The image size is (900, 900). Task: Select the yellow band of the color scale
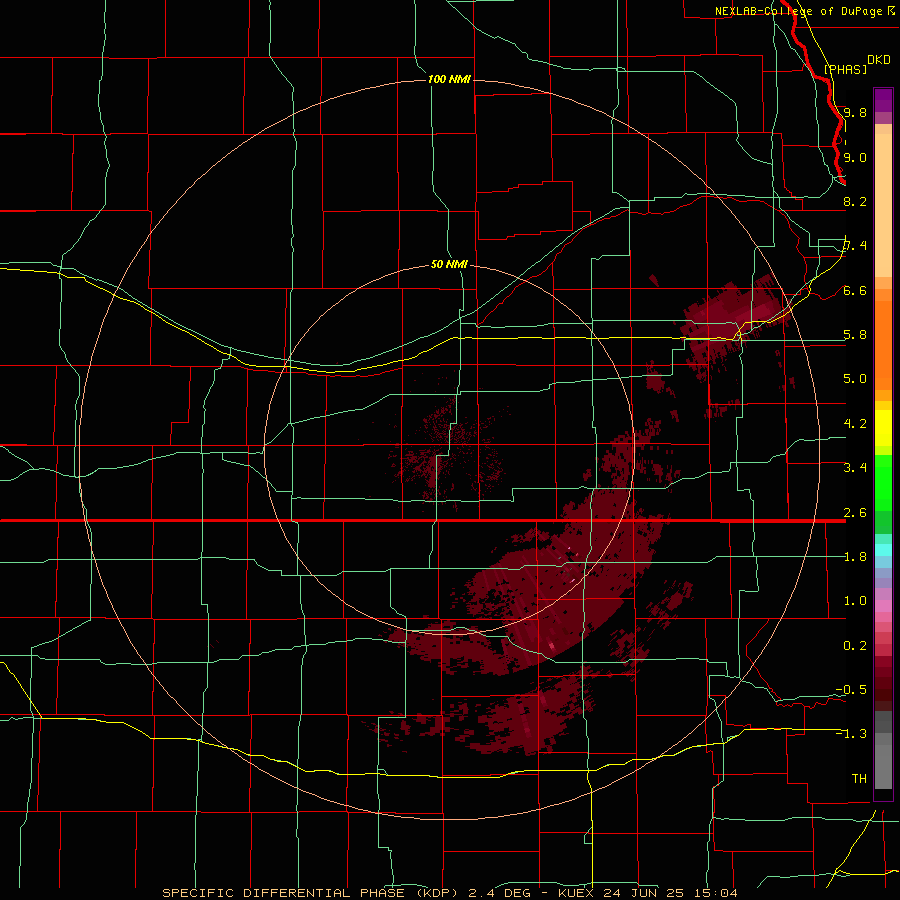click(883, 428)
